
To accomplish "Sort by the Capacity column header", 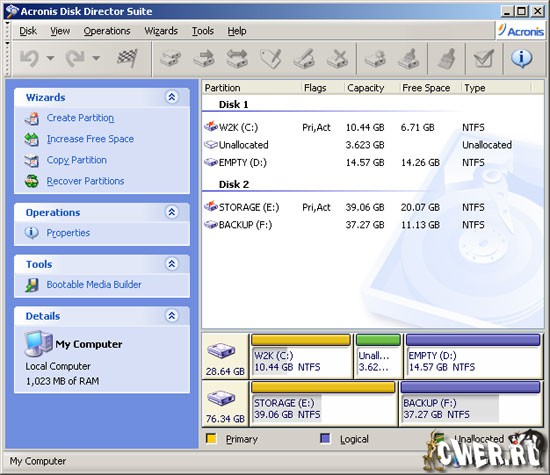I will [x=371, y=87].
